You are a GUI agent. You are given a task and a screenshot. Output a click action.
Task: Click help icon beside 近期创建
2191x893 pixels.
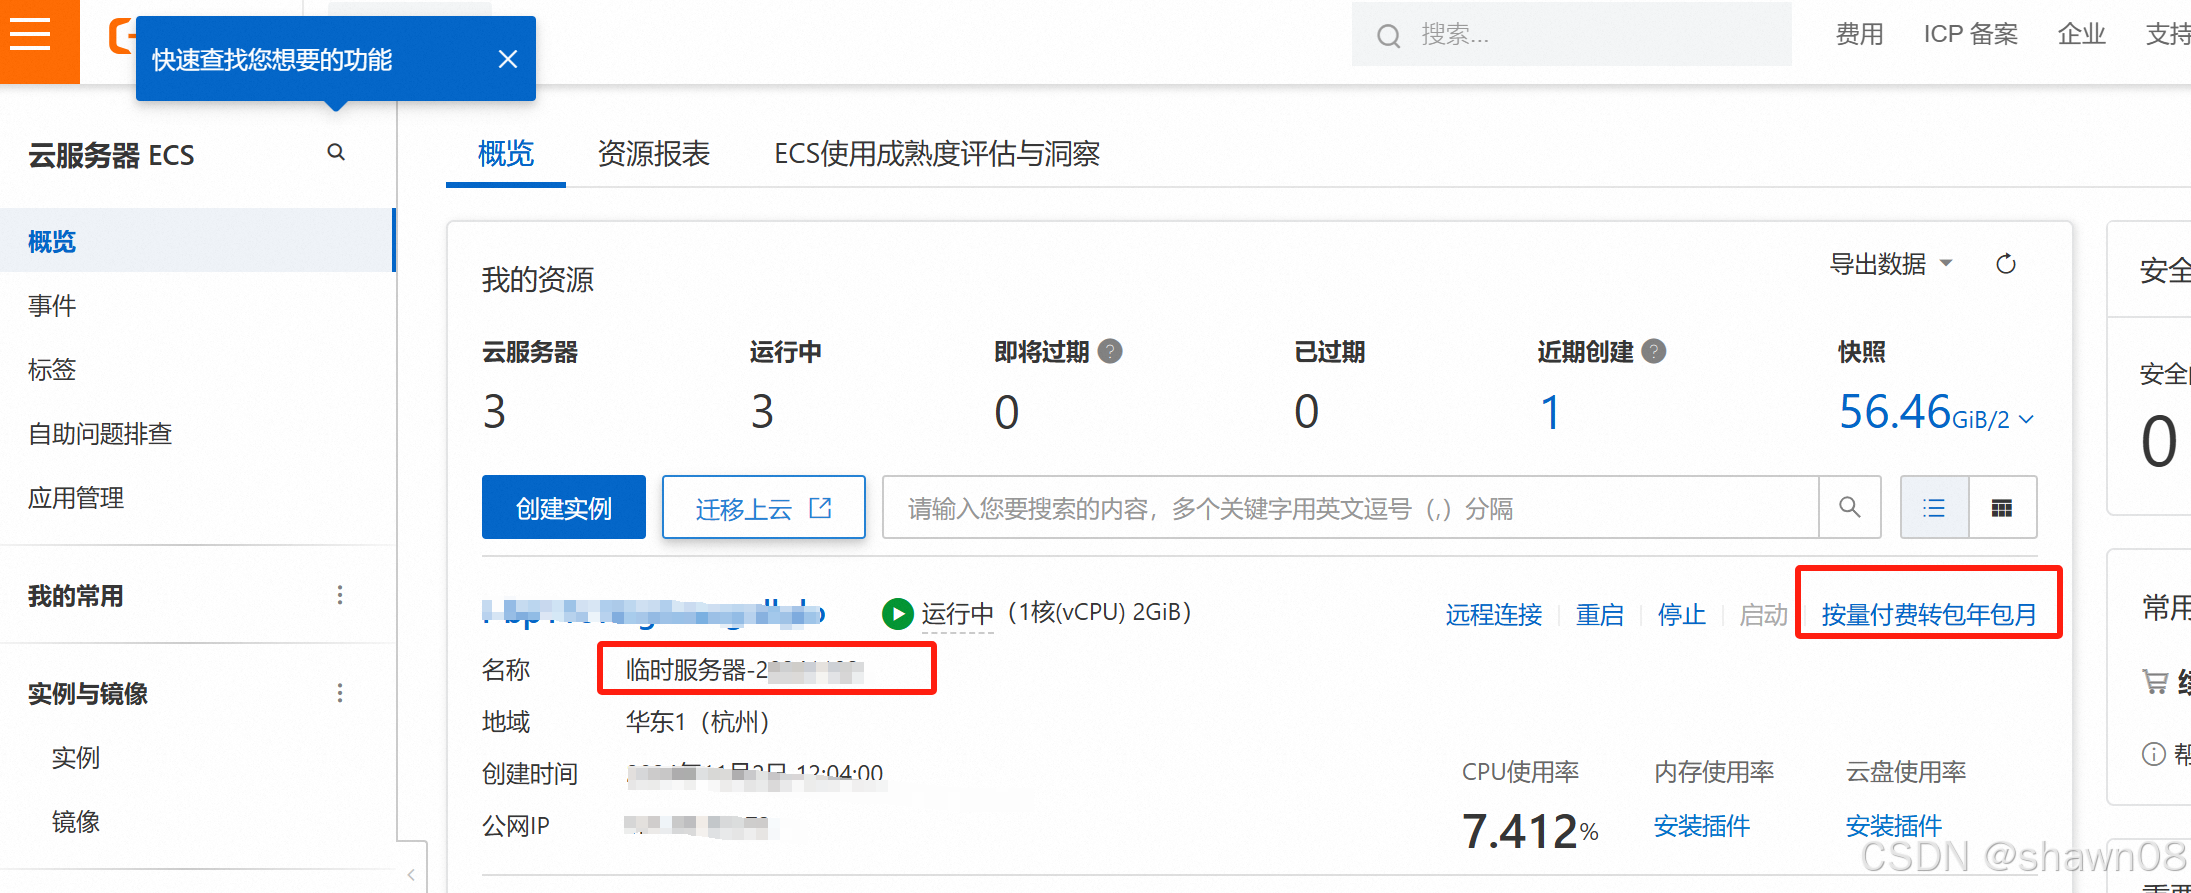pyautogui.click(x=1654, y=351)
